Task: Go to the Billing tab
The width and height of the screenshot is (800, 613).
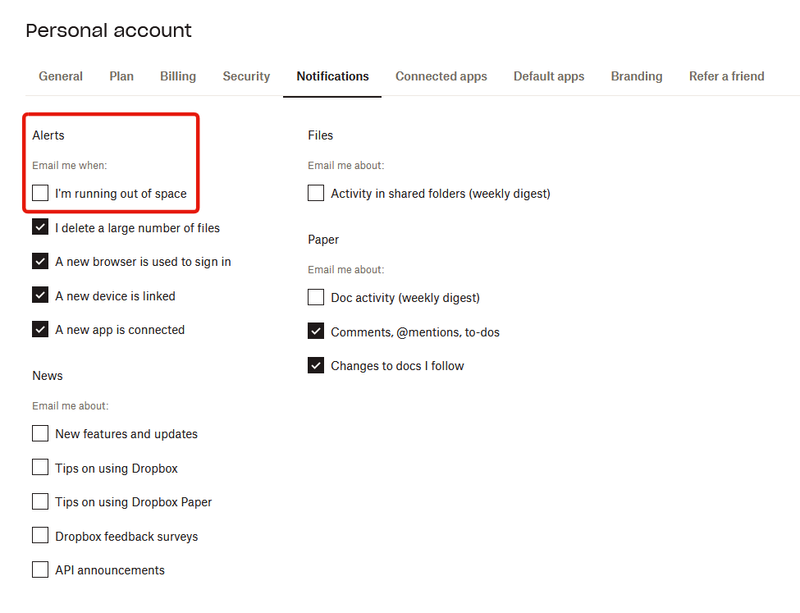Action: (x=178, y=76)
